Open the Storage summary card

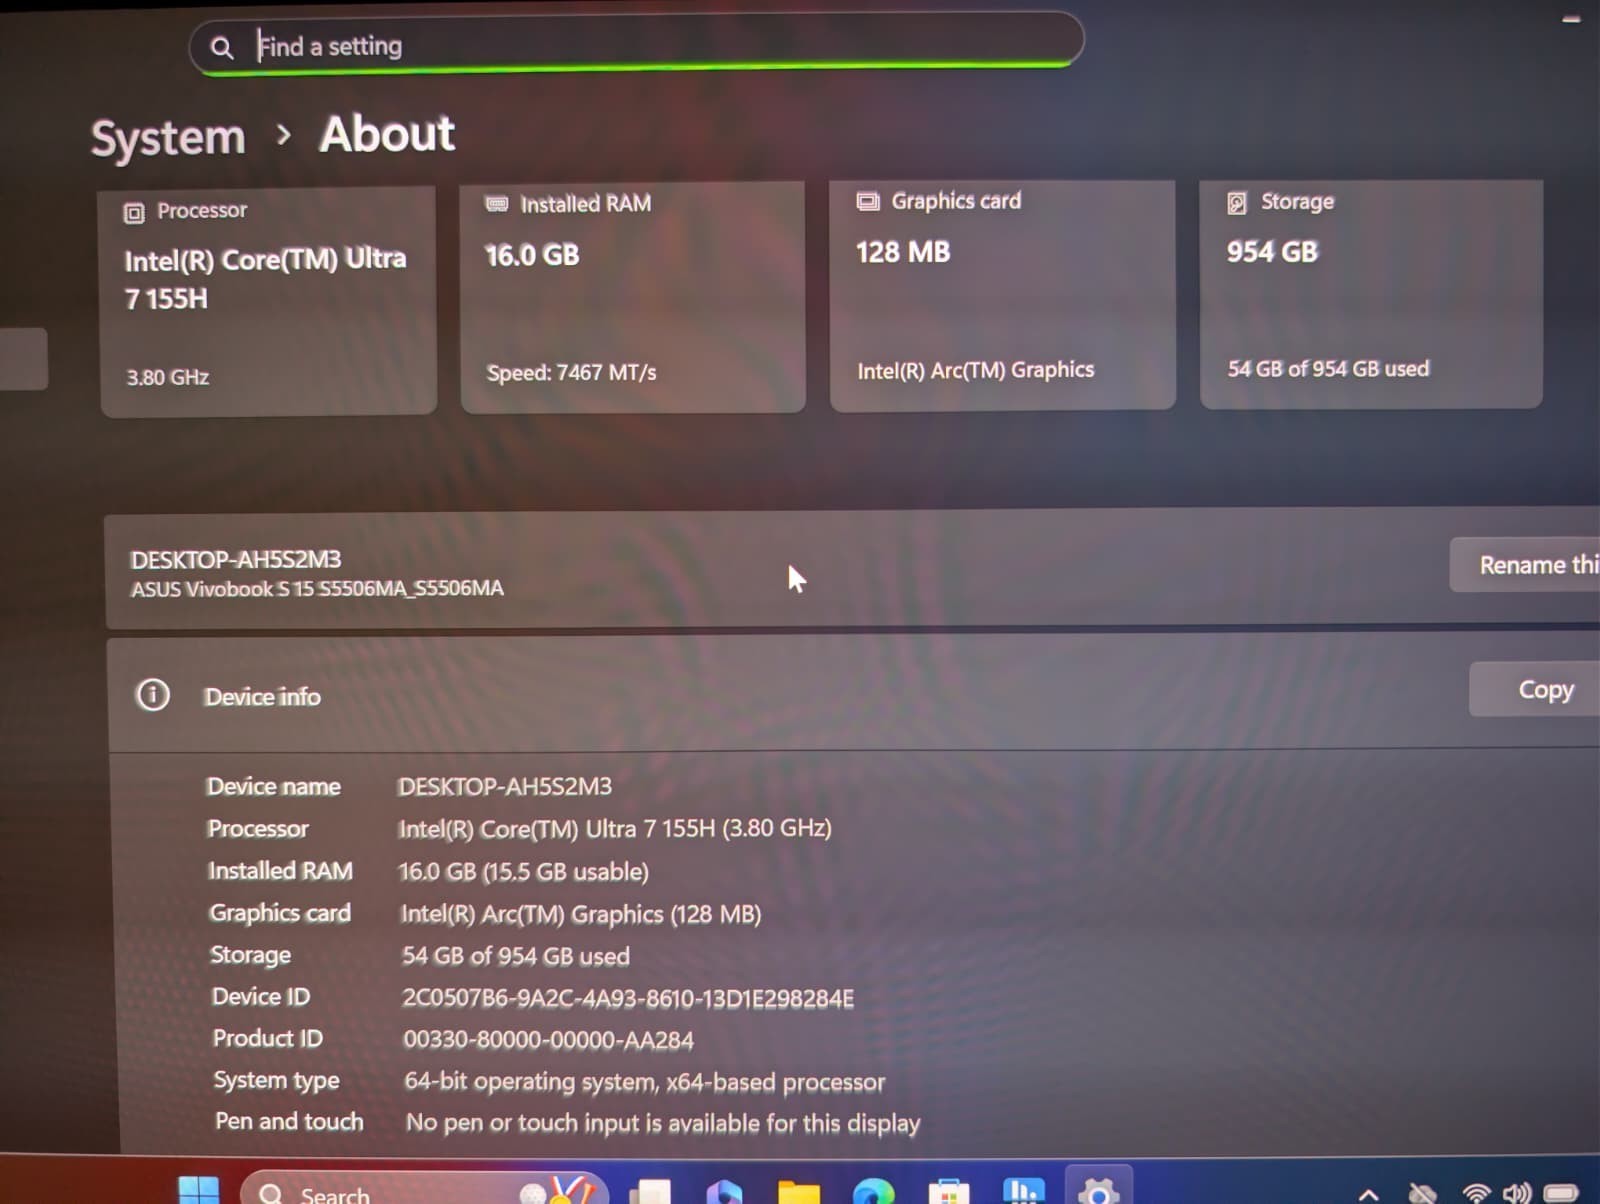click(1371, 294)
